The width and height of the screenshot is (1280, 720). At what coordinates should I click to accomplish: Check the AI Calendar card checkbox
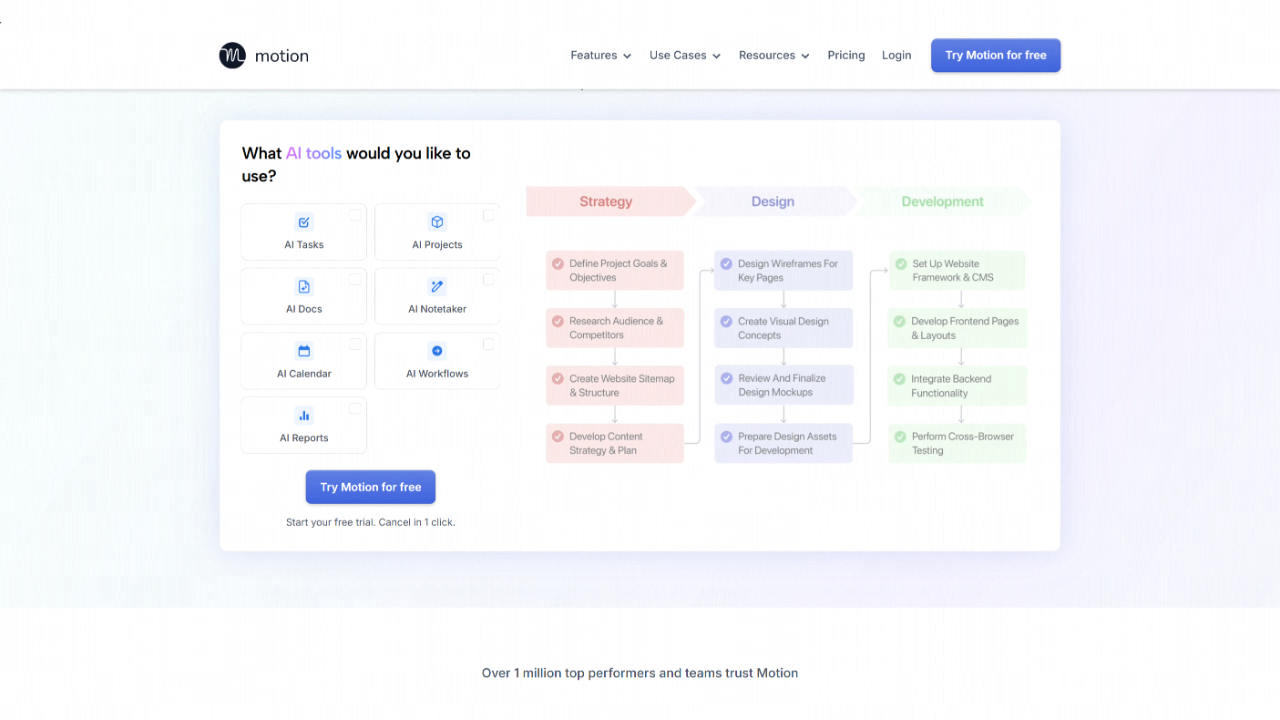(355, 344)
